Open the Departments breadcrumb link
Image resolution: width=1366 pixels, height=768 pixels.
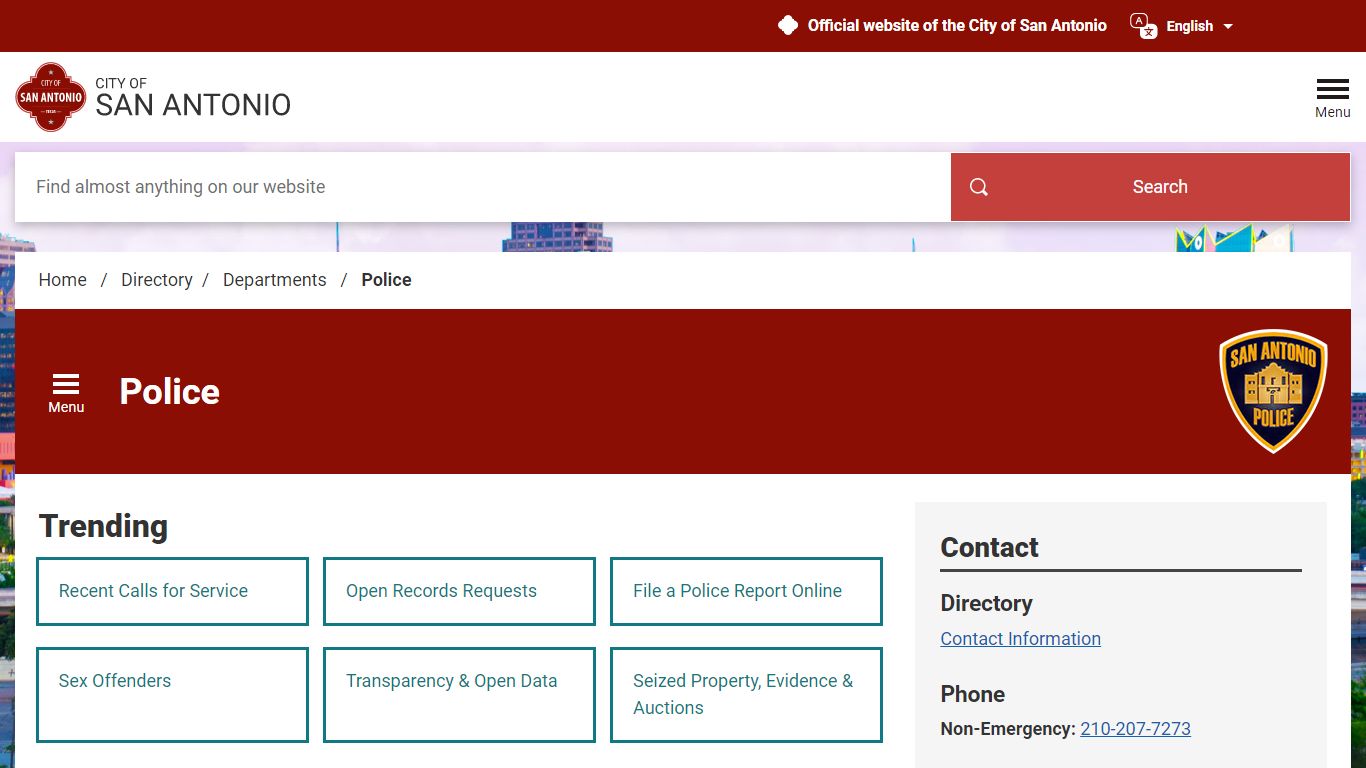pos(274,280)
